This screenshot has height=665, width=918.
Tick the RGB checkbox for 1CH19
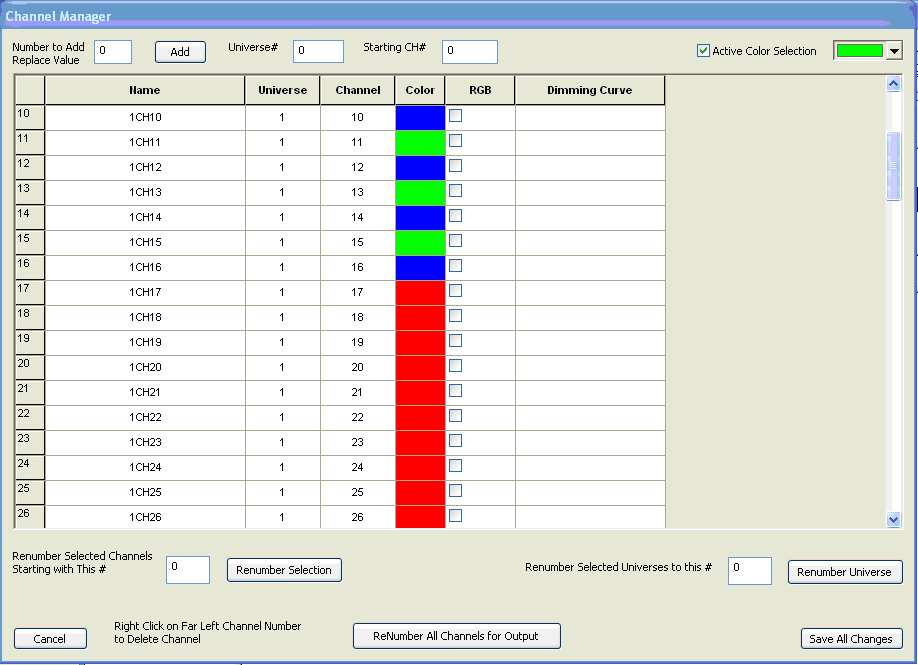tap(455, 341)
